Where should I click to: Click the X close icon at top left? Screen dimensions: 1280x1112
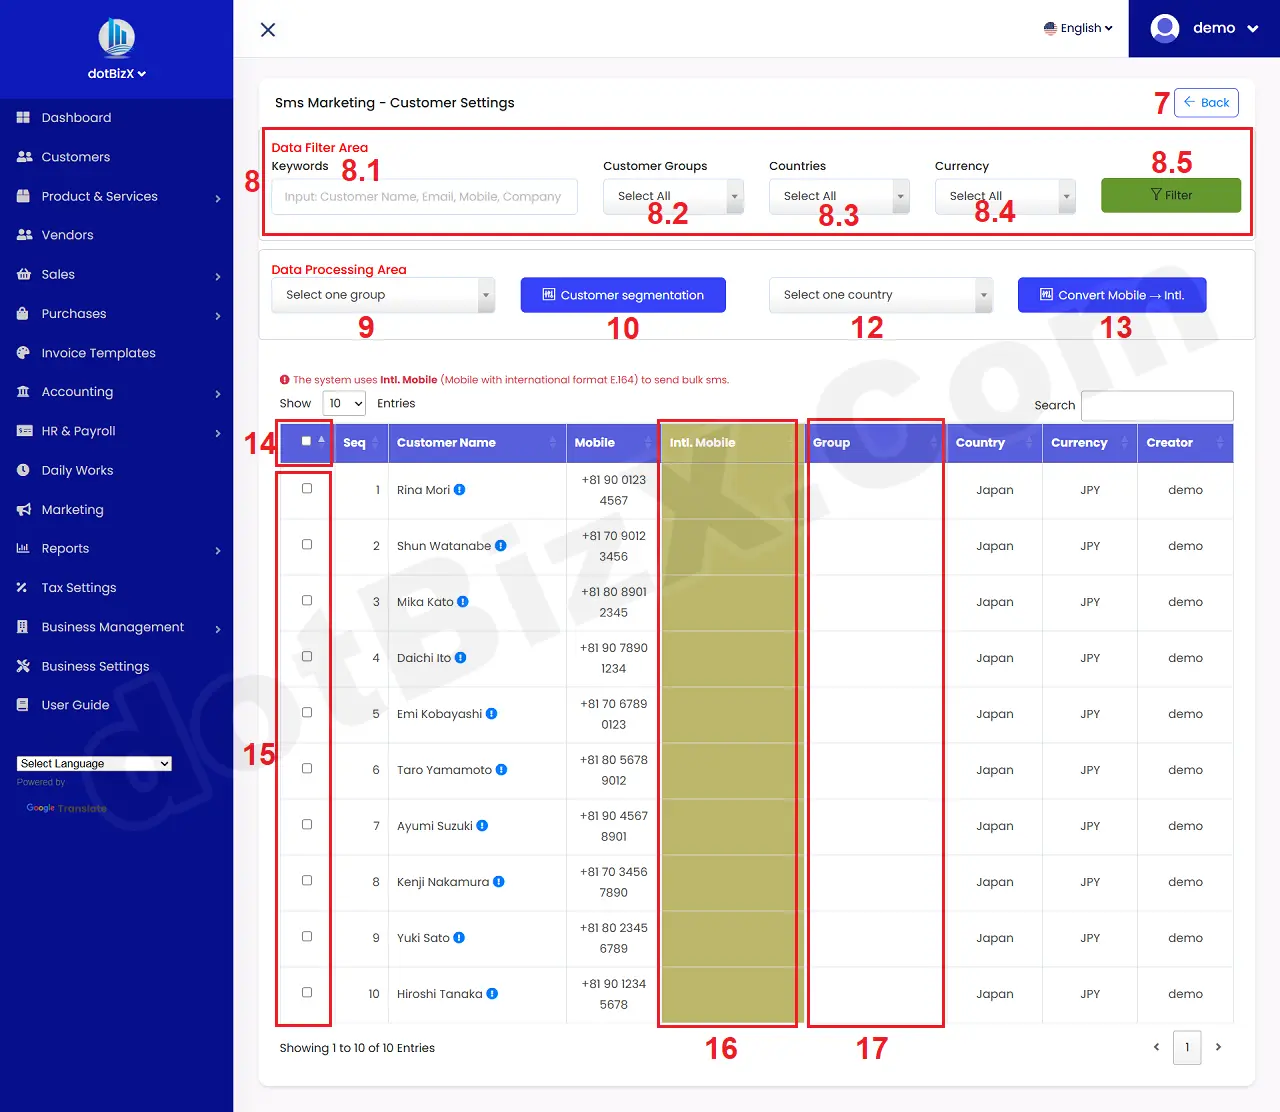point(268,30)
